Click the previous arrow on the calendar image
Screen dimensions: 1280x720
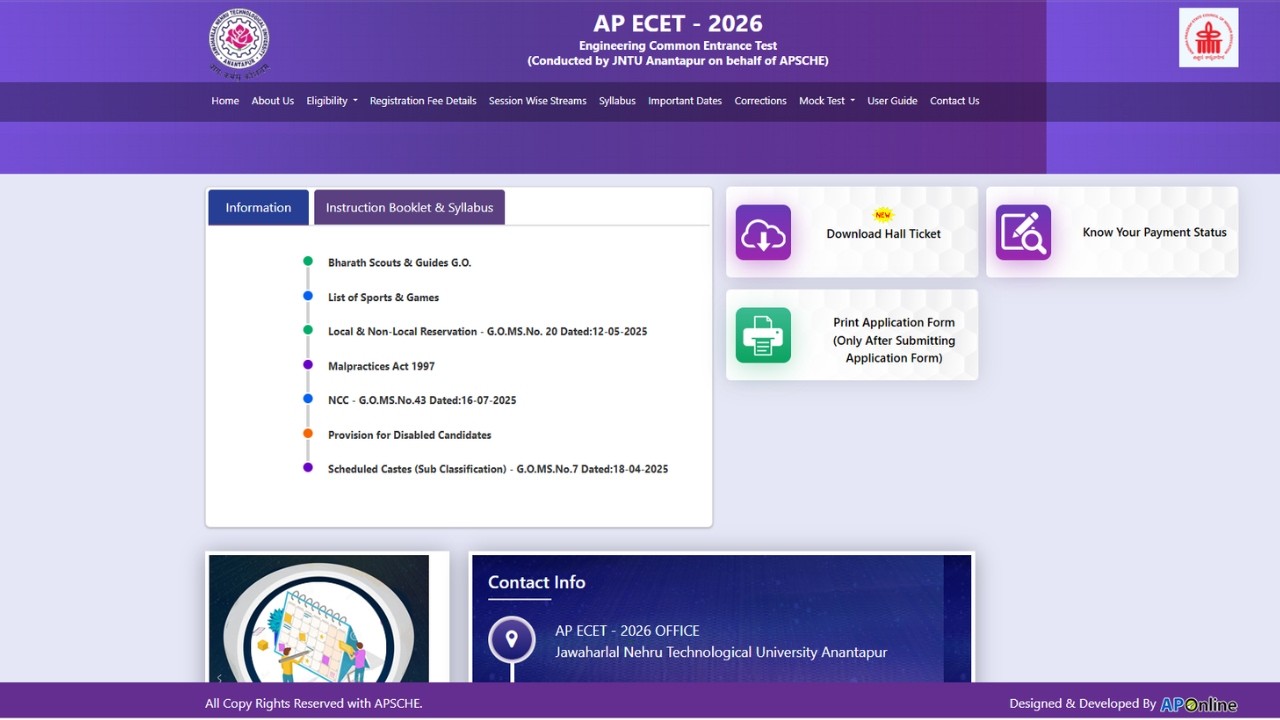219,678
